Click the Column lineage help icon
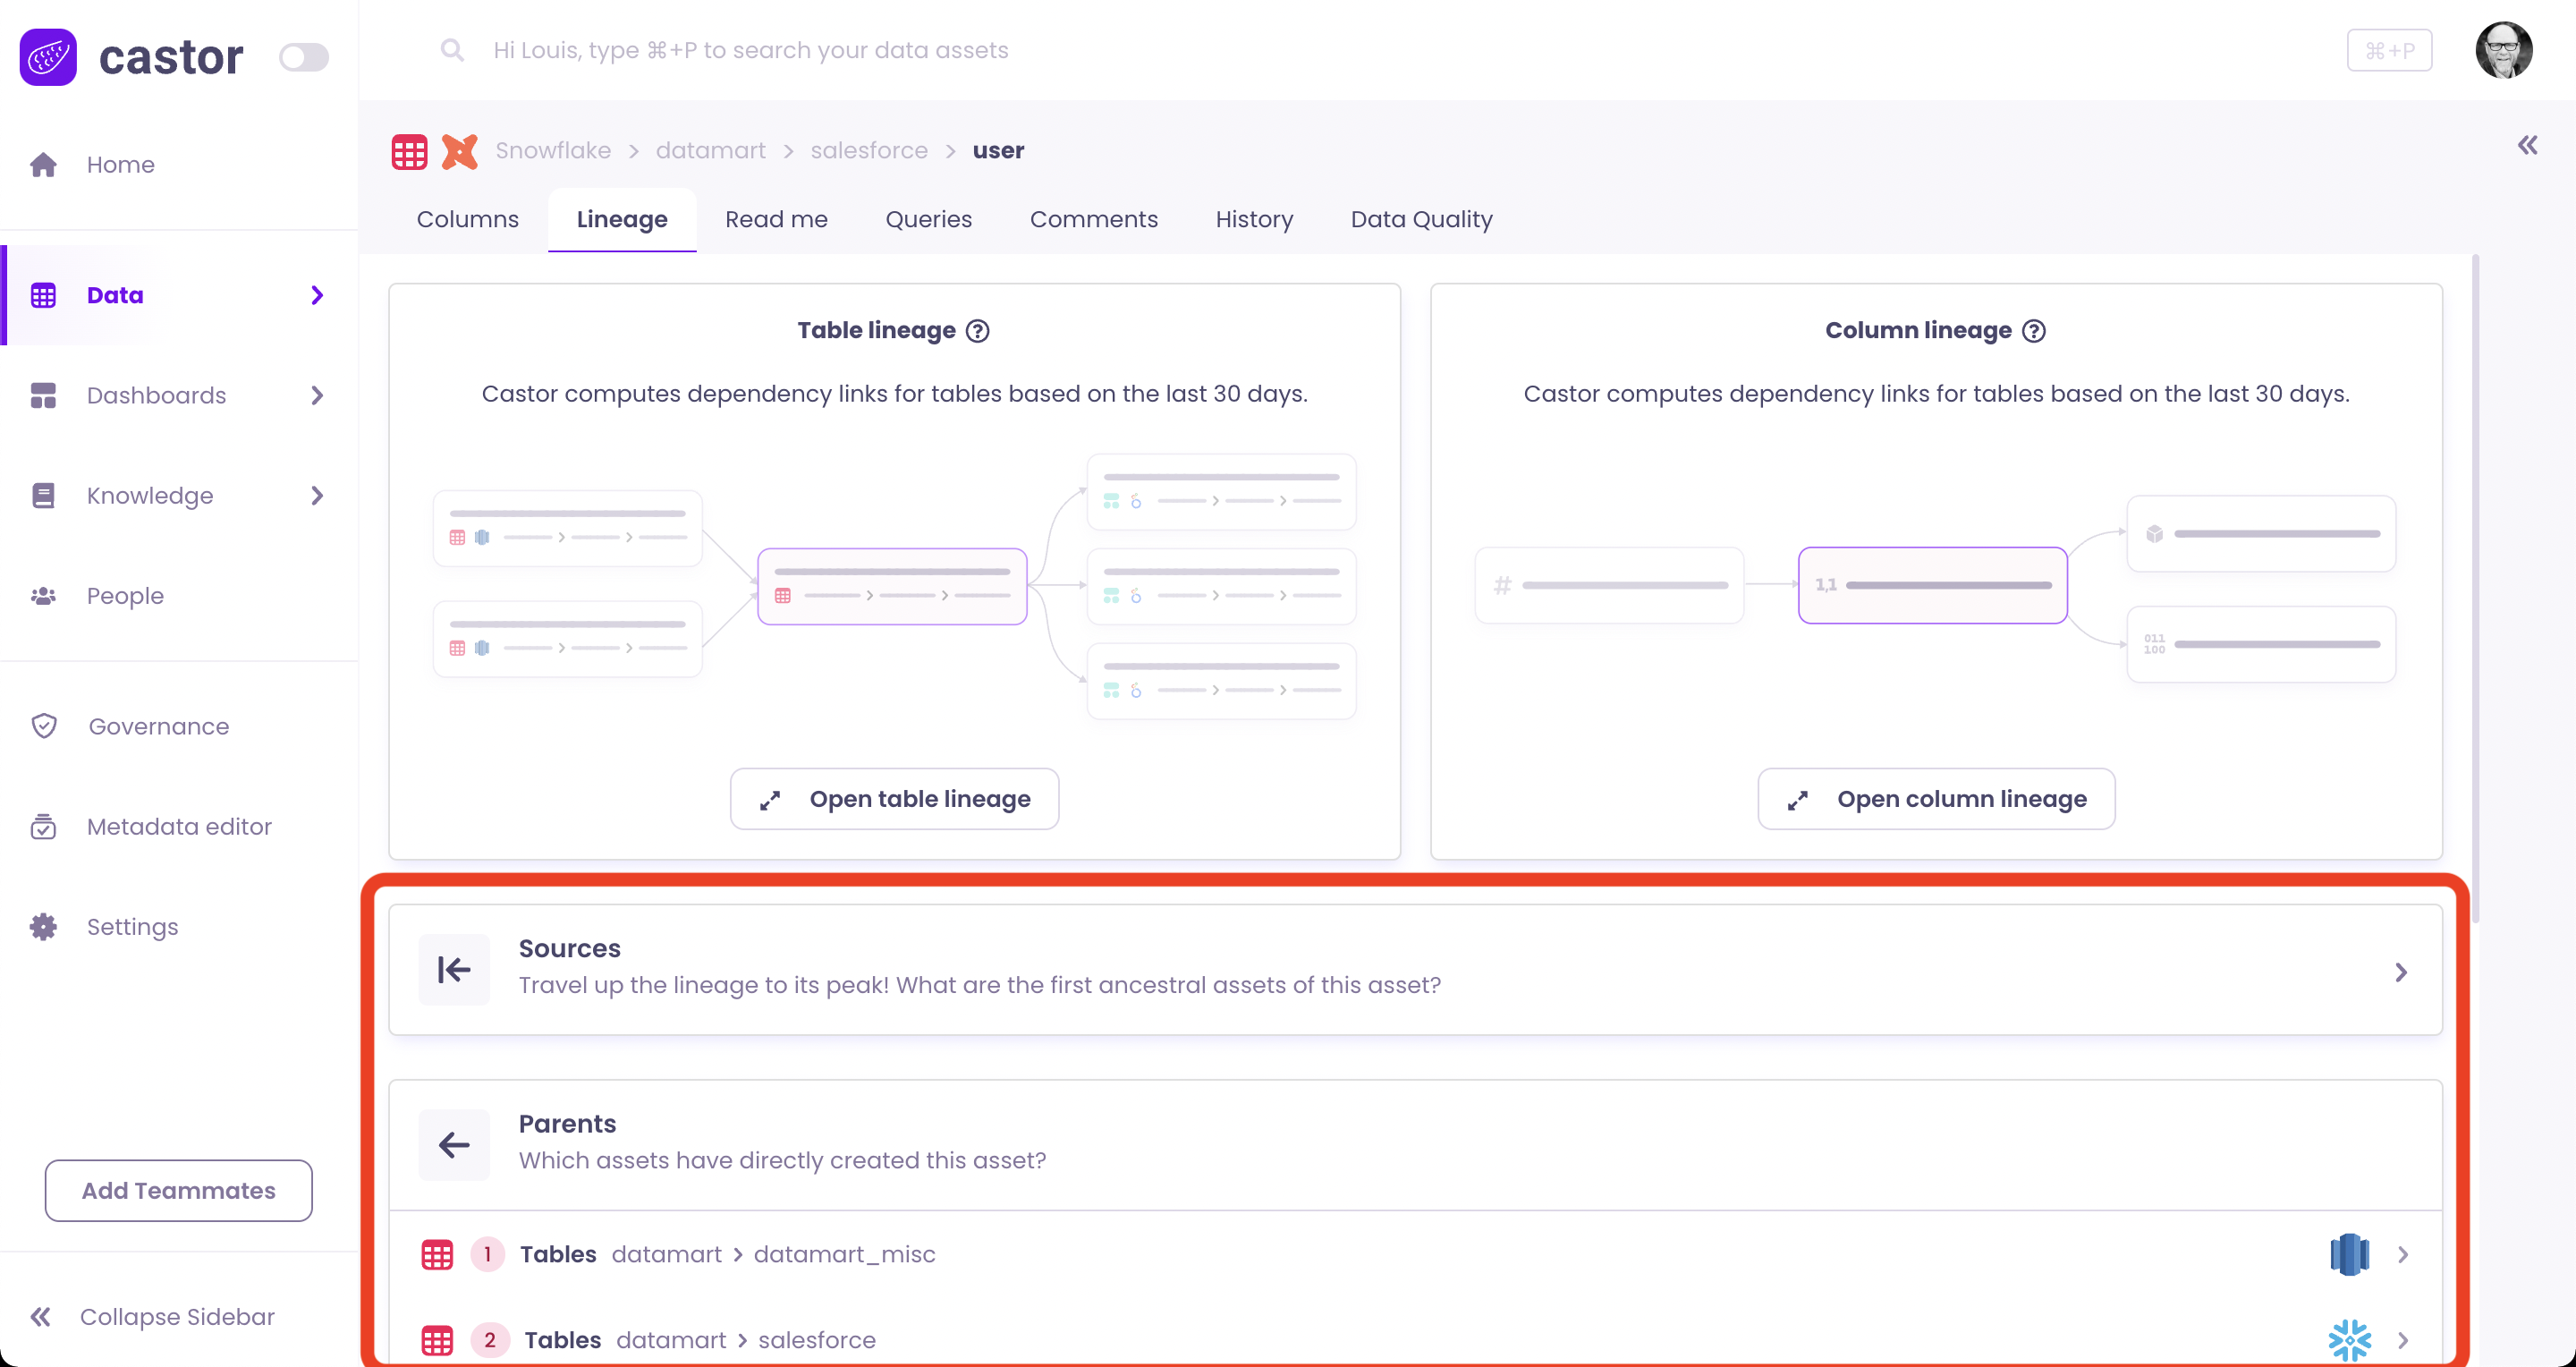 pos(2034,331)
